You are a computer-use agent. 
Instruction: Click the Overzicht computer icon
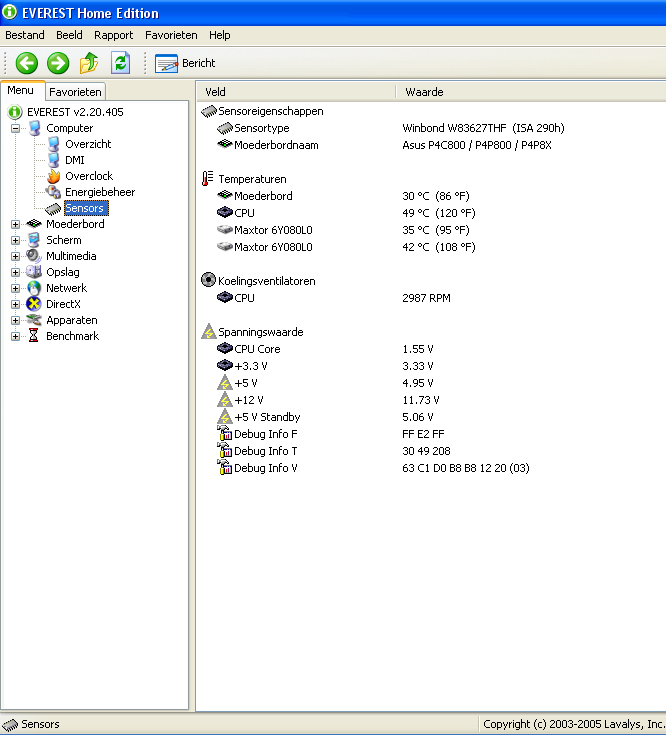coord(53,144)
